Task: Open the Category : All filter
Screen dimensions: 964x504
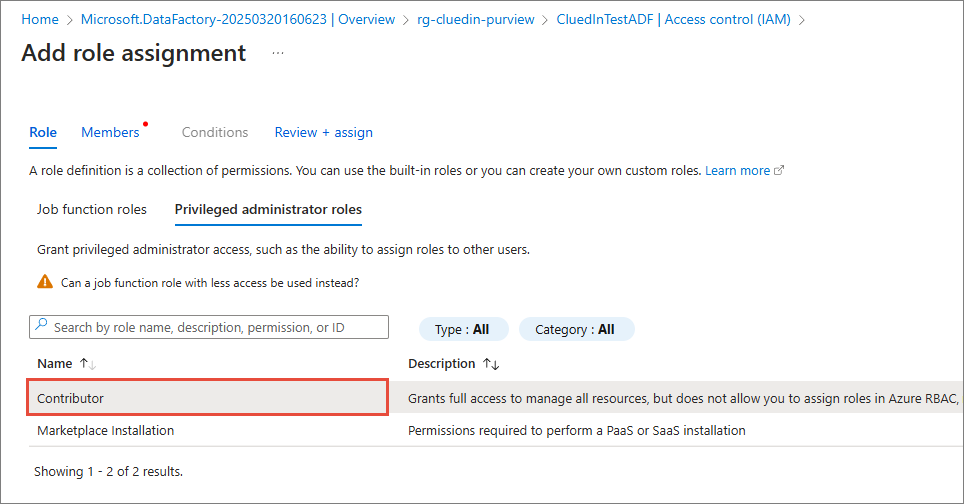Action: [x=576, y=329]
